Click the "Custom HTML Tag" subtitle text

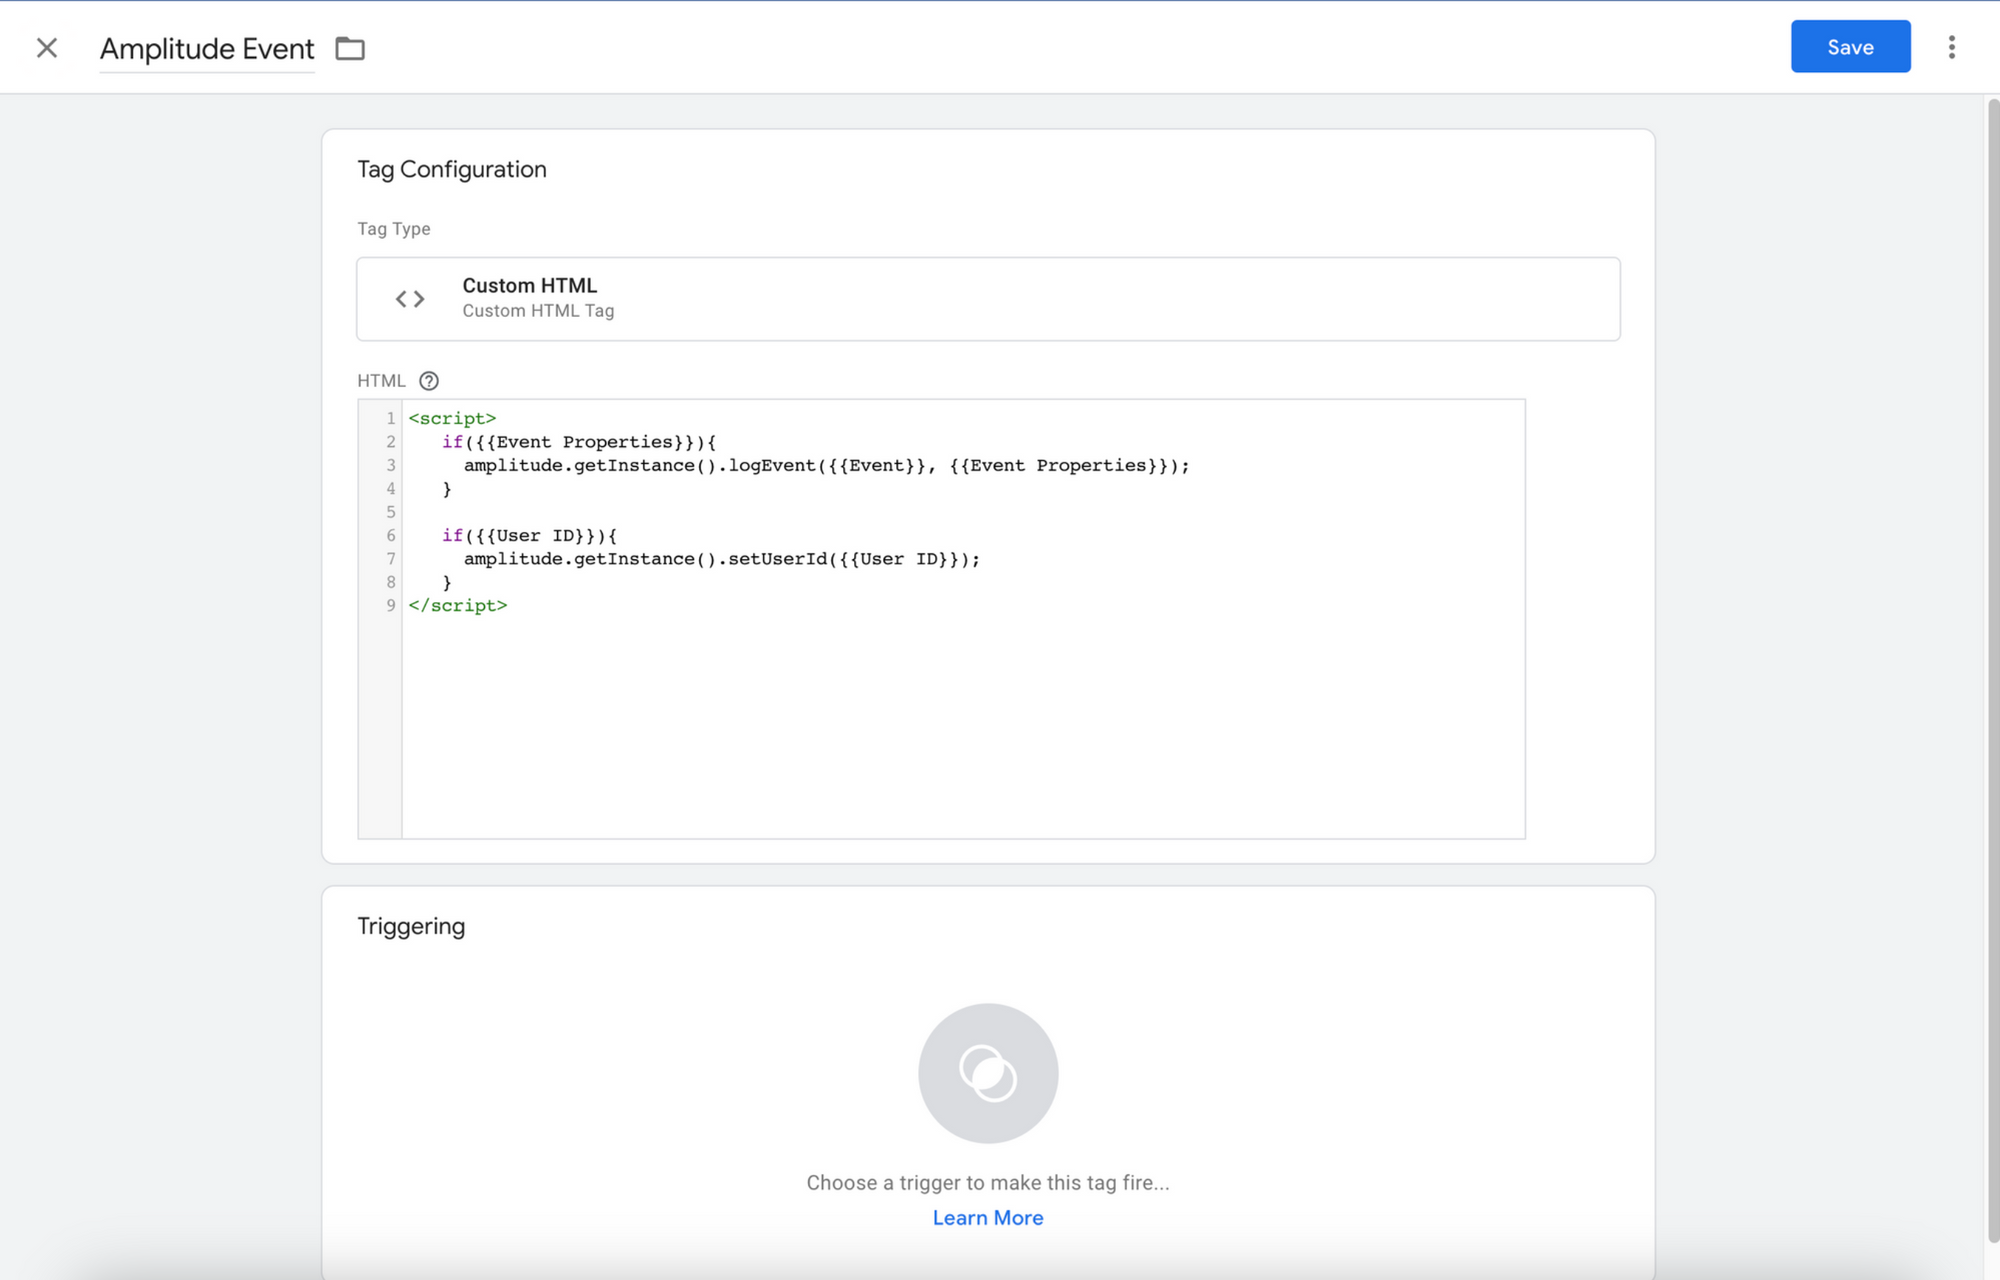pyautogui.click(x=538, y=311)
